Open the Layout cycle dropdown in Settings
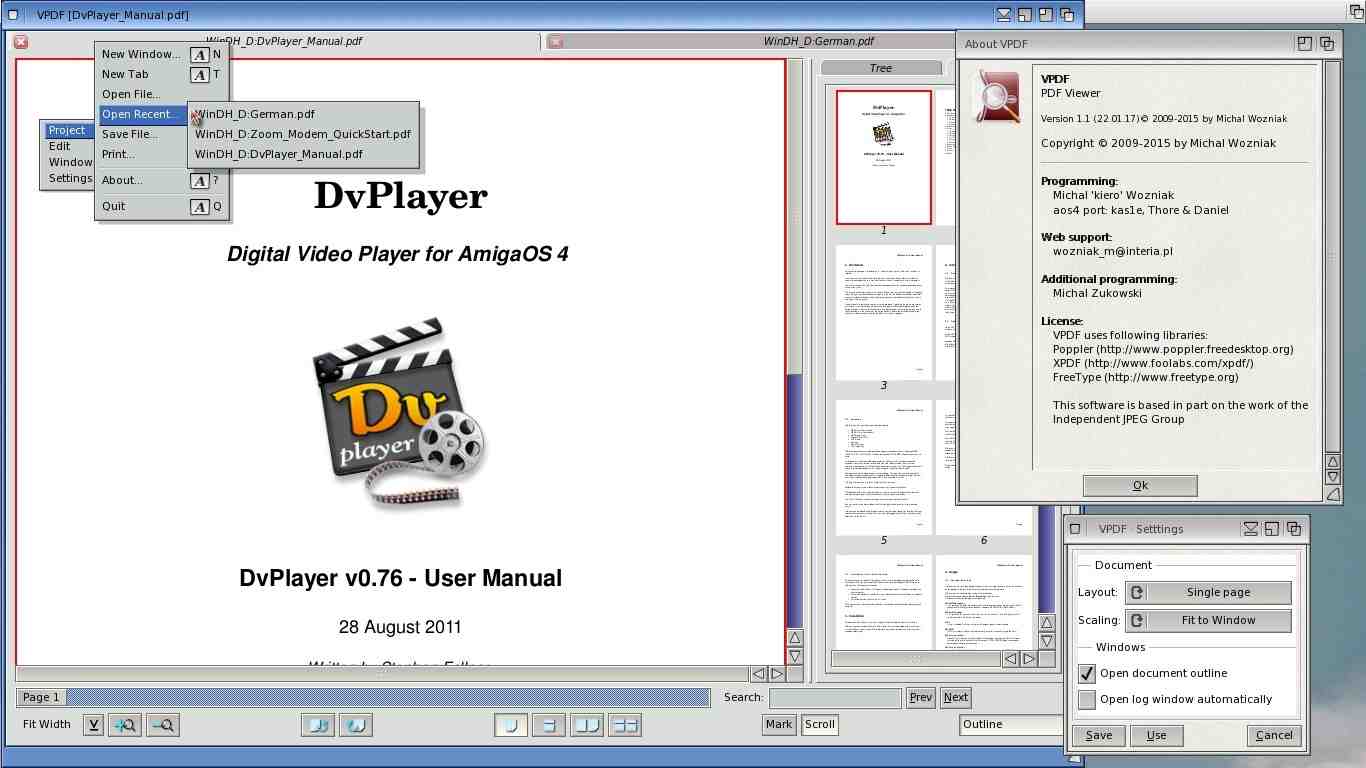1366x768 pixels. (1208, 592)
